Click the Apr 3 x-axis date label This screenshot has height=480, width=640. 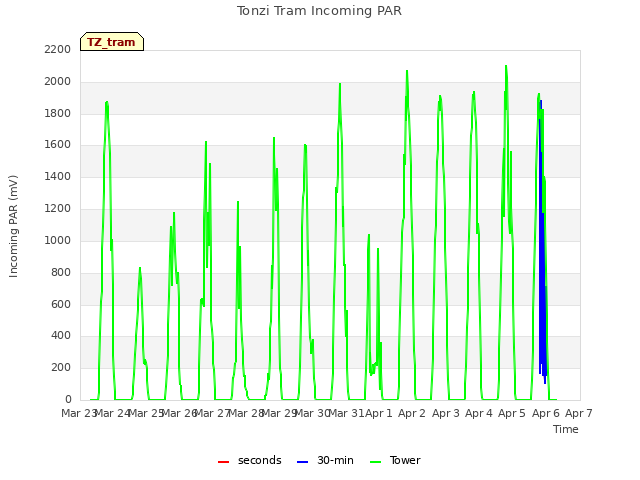point(445,413)
